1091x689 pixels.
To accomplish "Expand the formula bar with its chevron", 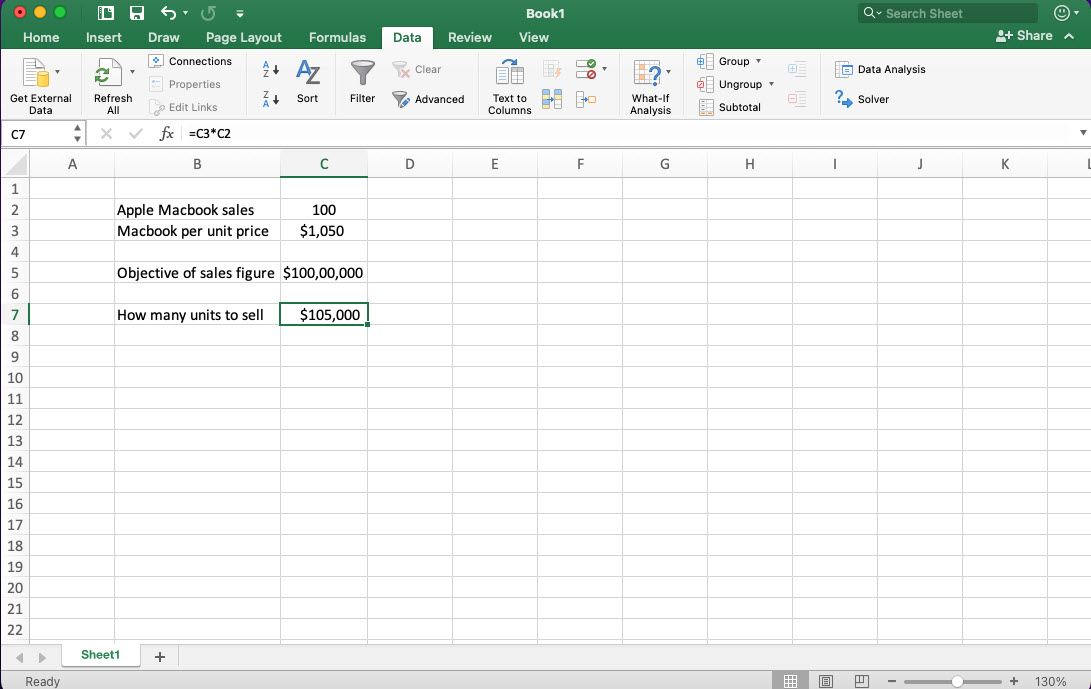I will pos(1081,131).
